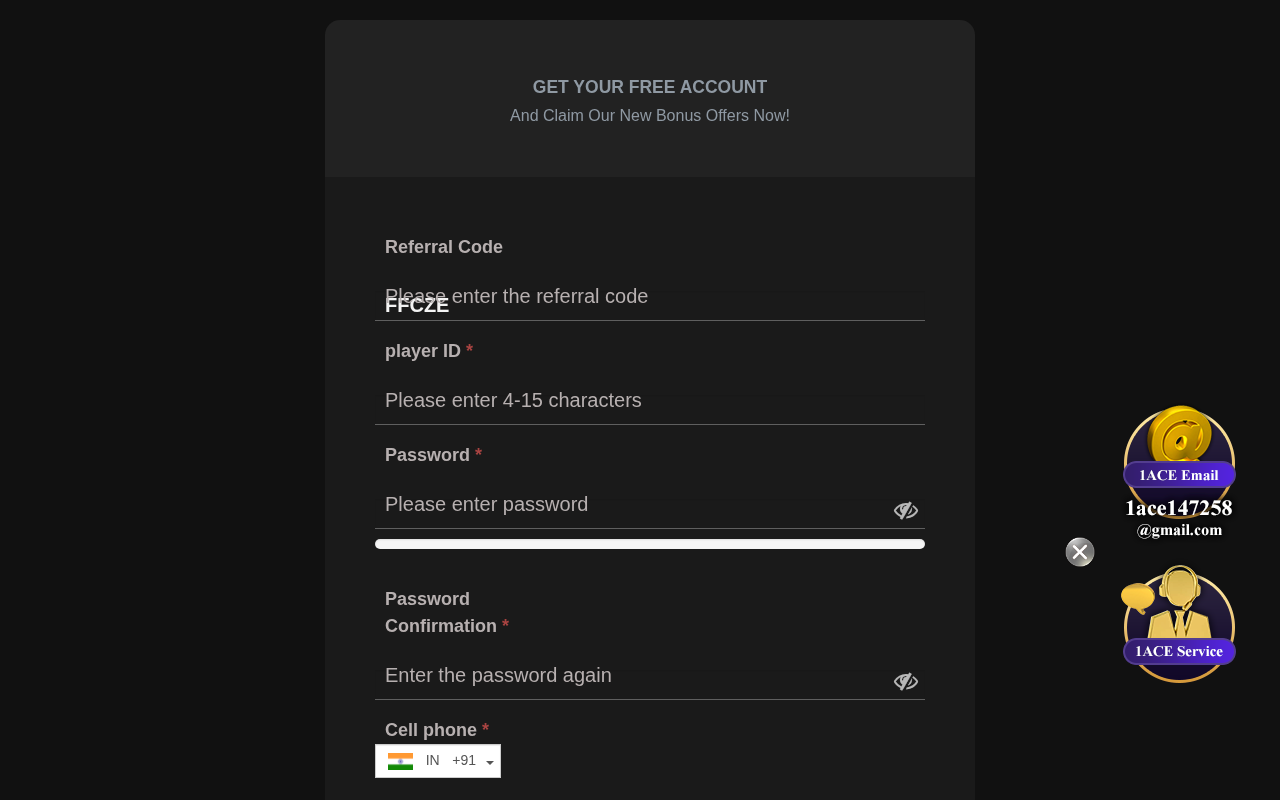
Task: Click the India flag icon
Action: pyautogui.click(x=400, y=761)
